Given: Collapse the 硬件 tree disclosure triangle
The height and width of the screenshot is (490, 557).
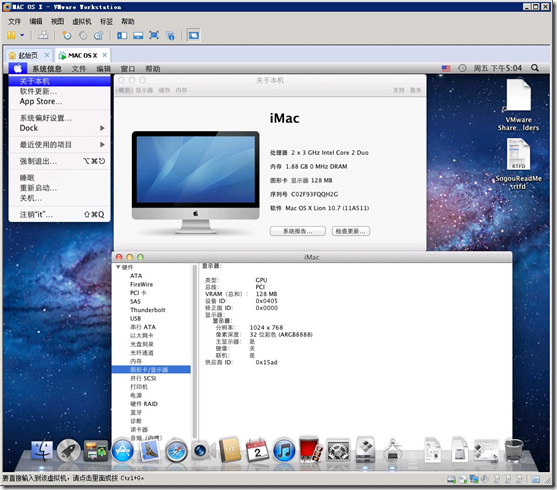Looking at the screenshot, I should pos(118,267).
